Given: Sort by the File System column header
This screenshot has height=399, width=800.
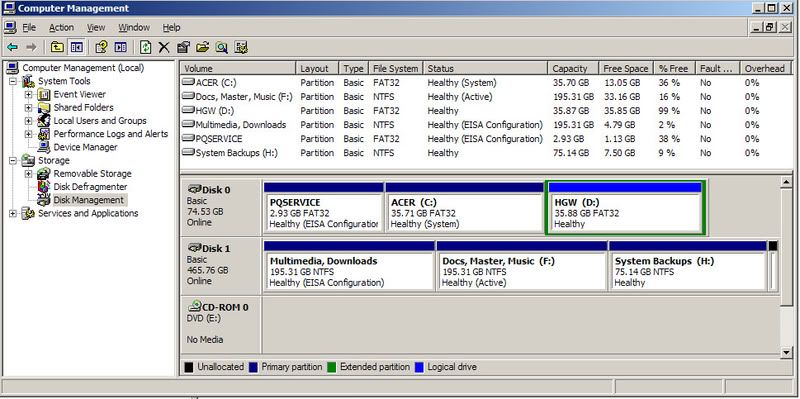Looking at the screenshot, I should tap(396, 68).
